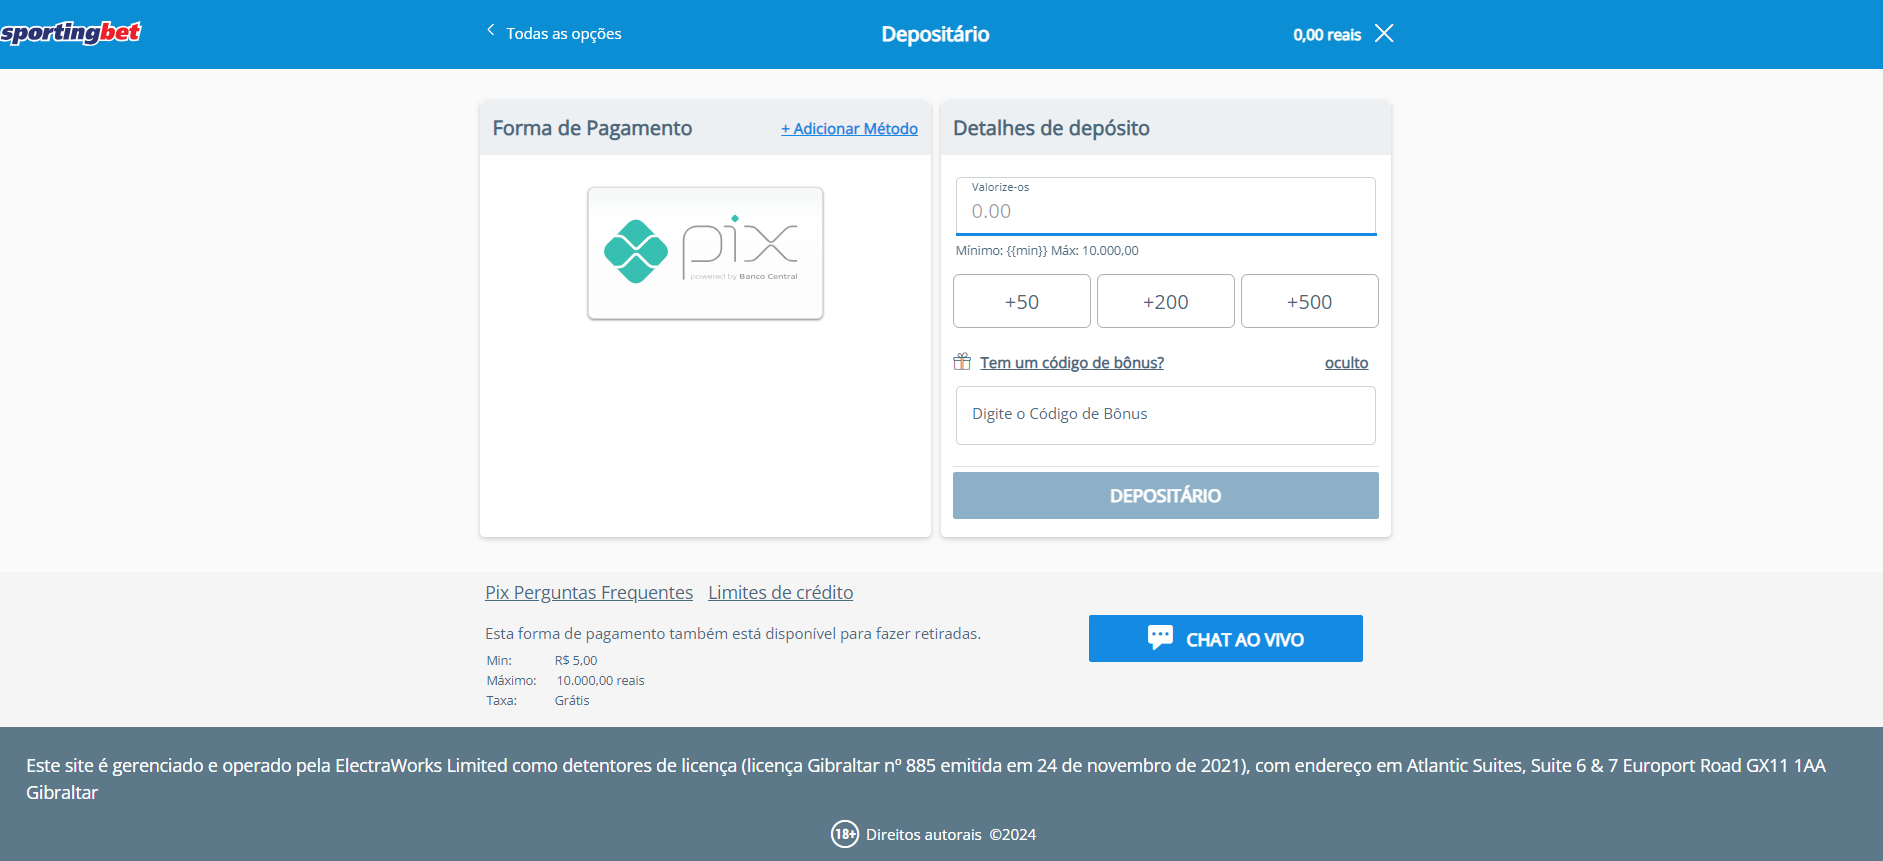Open the Limites de crédito link
1883x861 pixels.
tap(781, 592)
